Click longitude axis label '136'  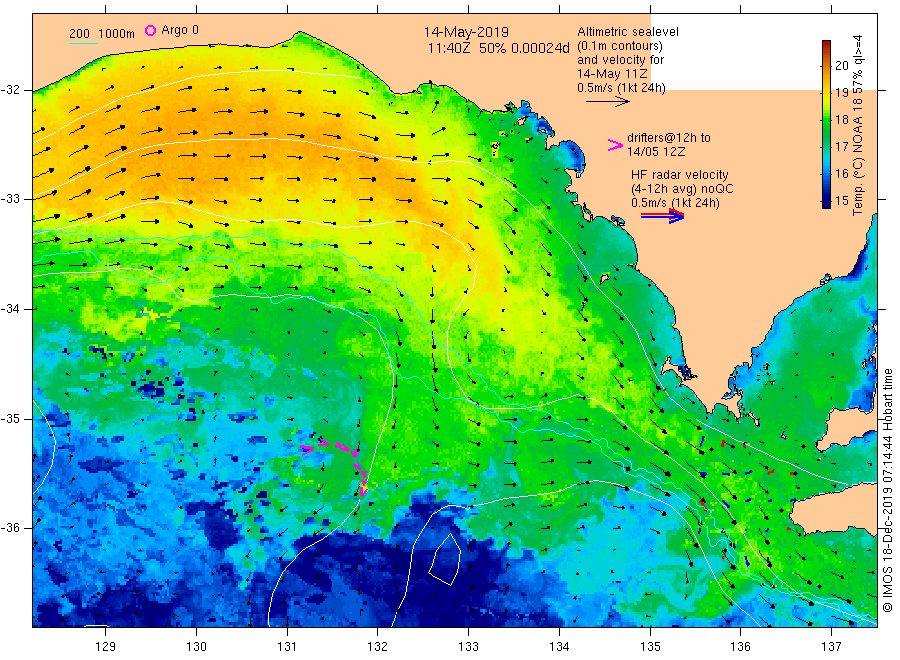coord(740,647)
